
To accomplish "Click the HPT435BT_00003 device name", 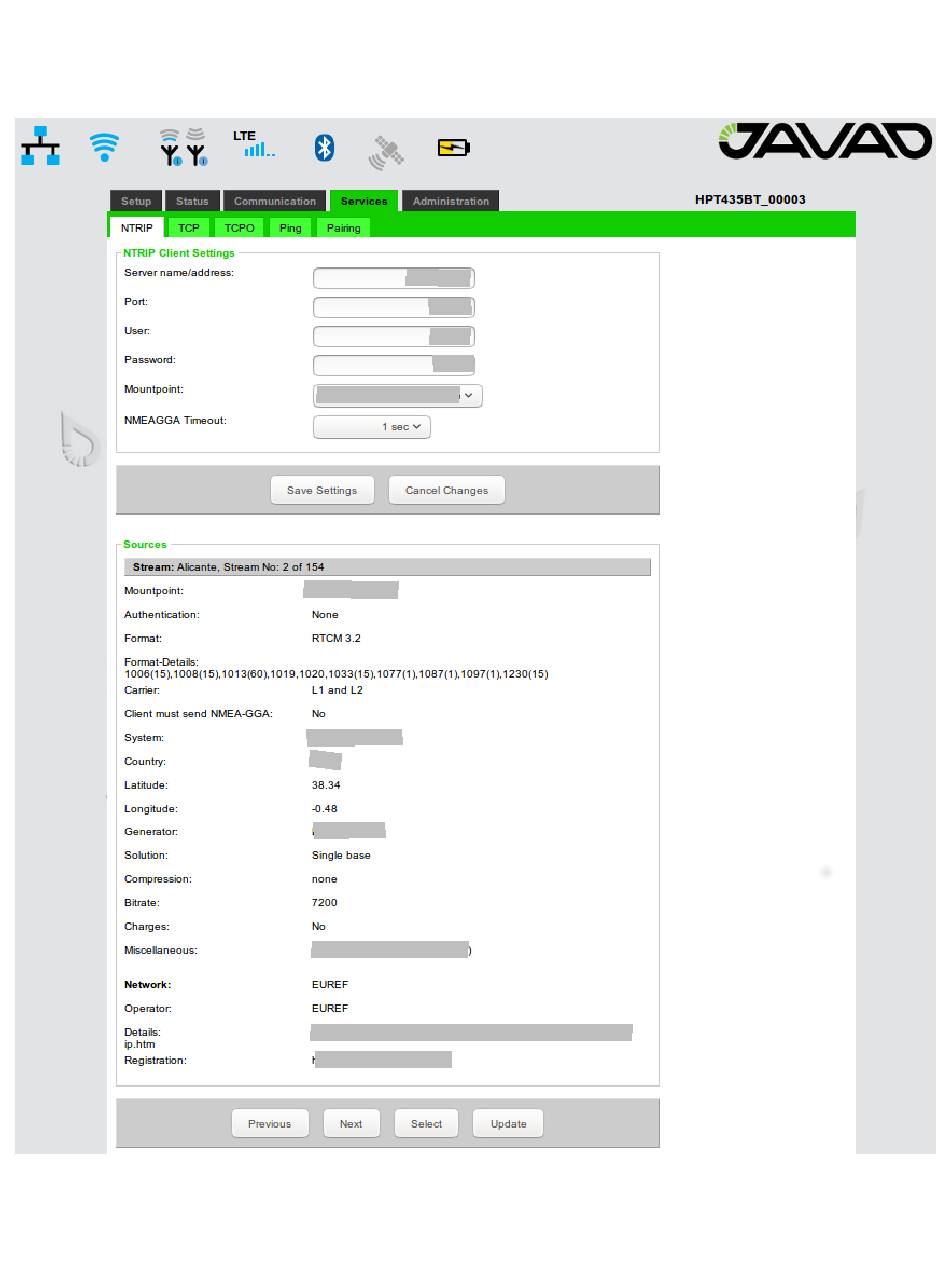I will 750,200.
